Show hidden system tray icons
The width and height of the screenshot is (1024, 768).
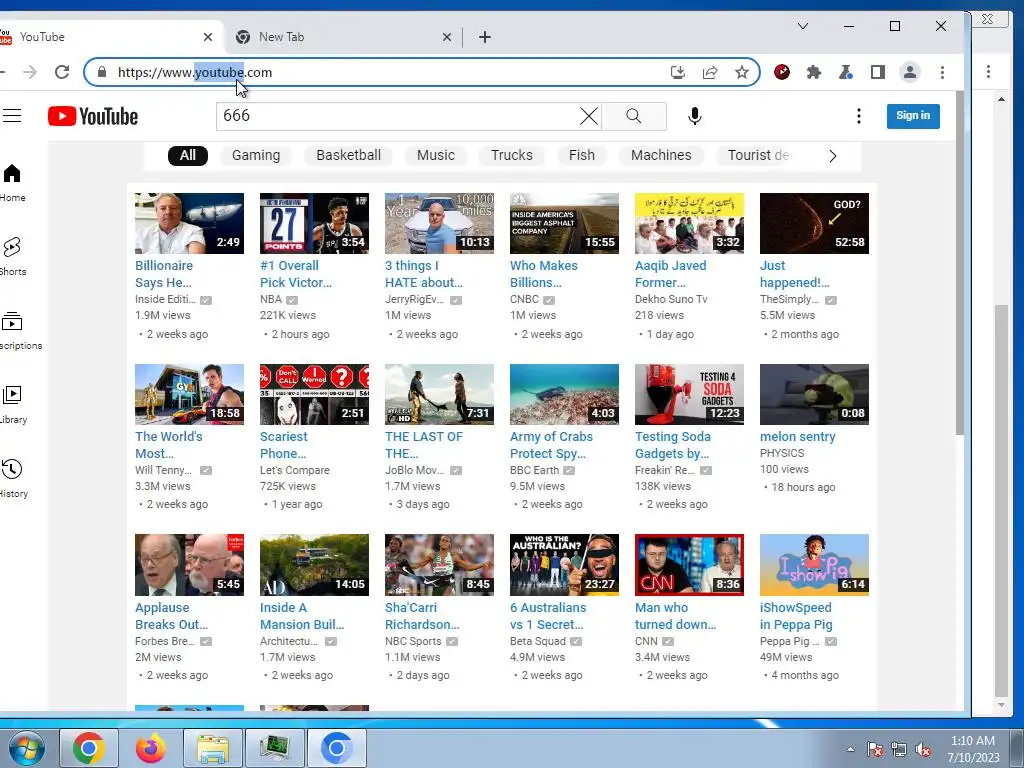850,749
